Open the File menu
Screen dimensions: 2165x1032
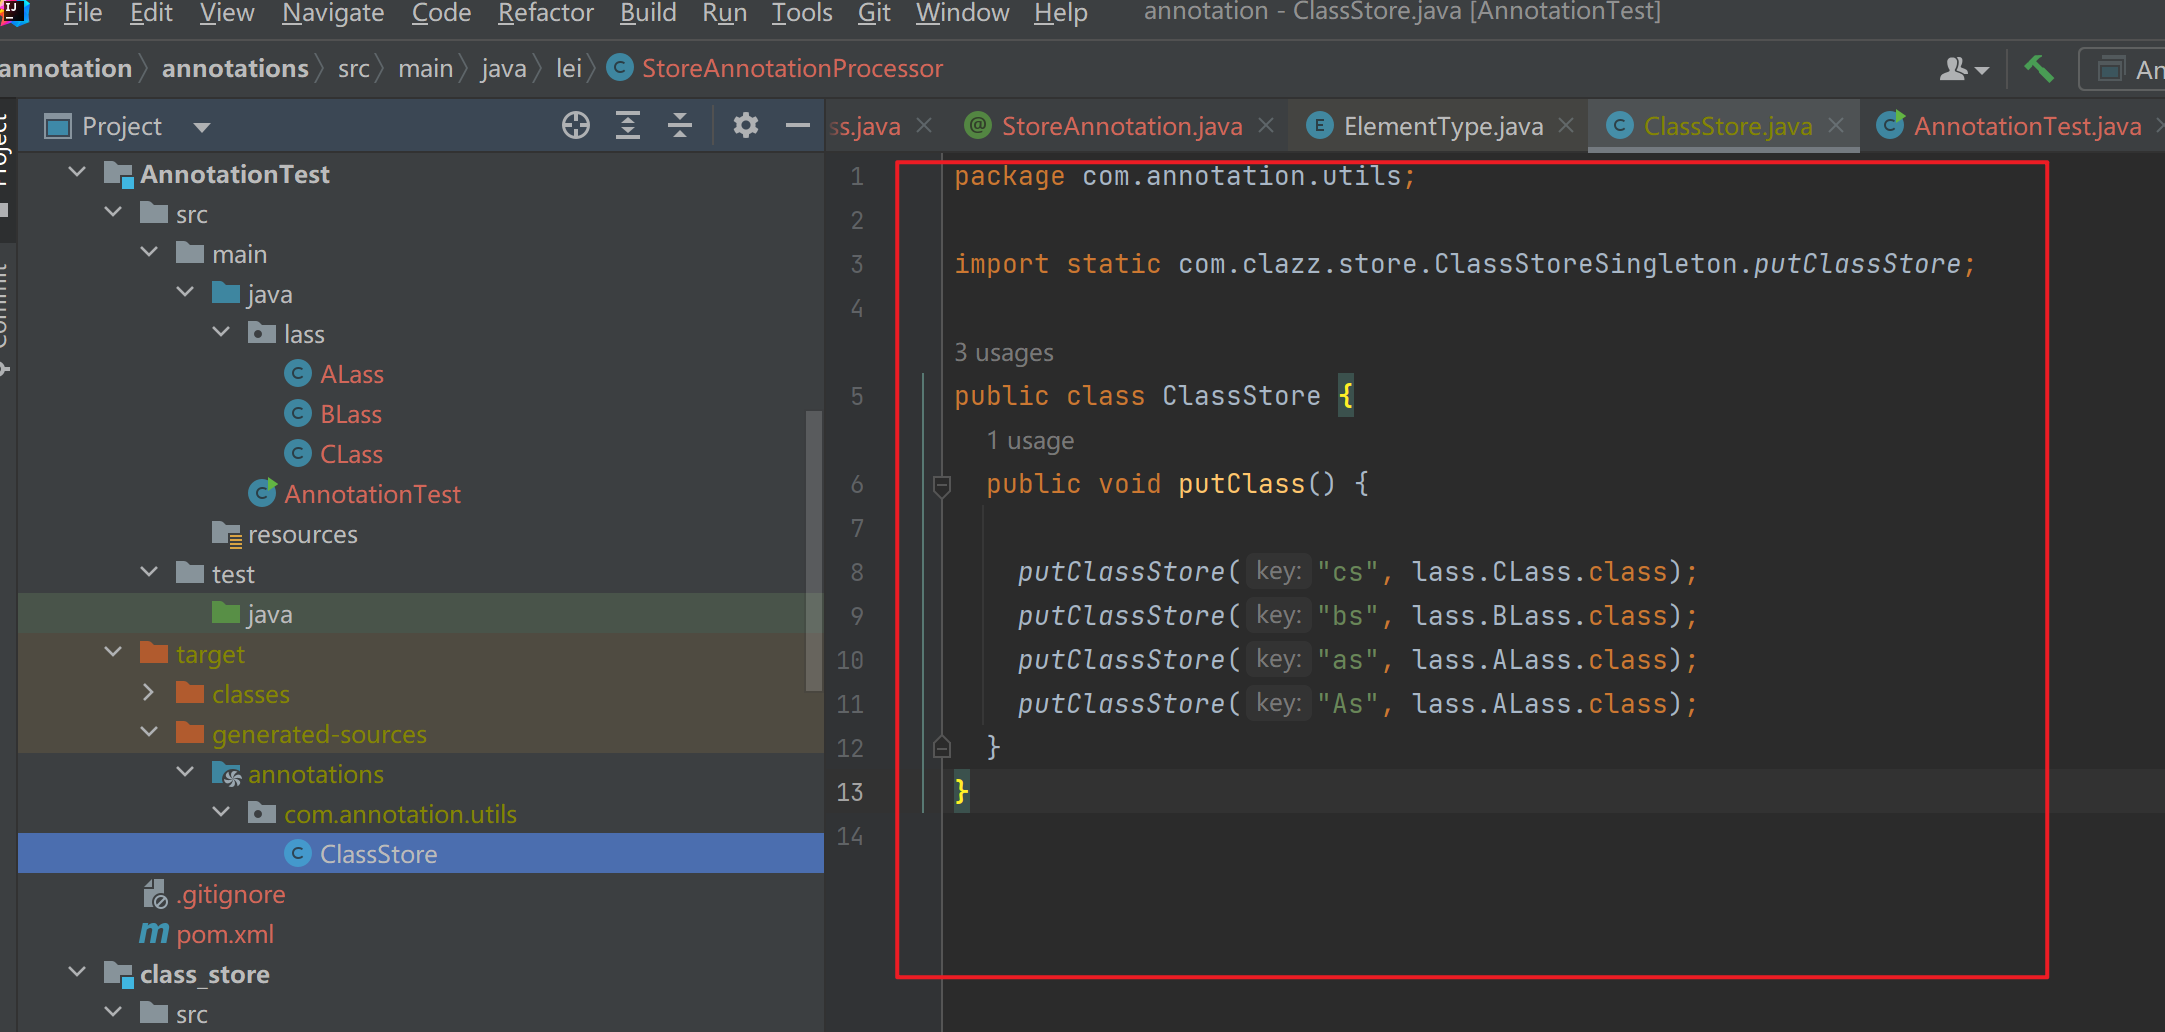(x=83, y=13)
